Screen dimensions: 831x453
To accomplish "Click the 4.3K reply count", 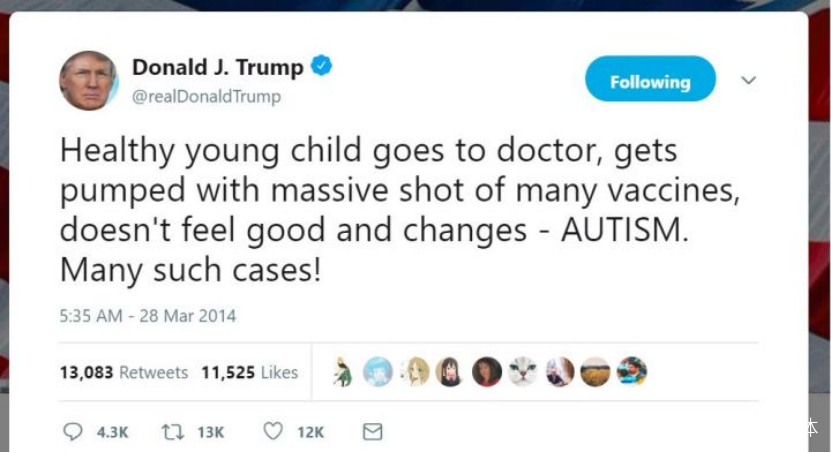I will click(x=112, y=432).
